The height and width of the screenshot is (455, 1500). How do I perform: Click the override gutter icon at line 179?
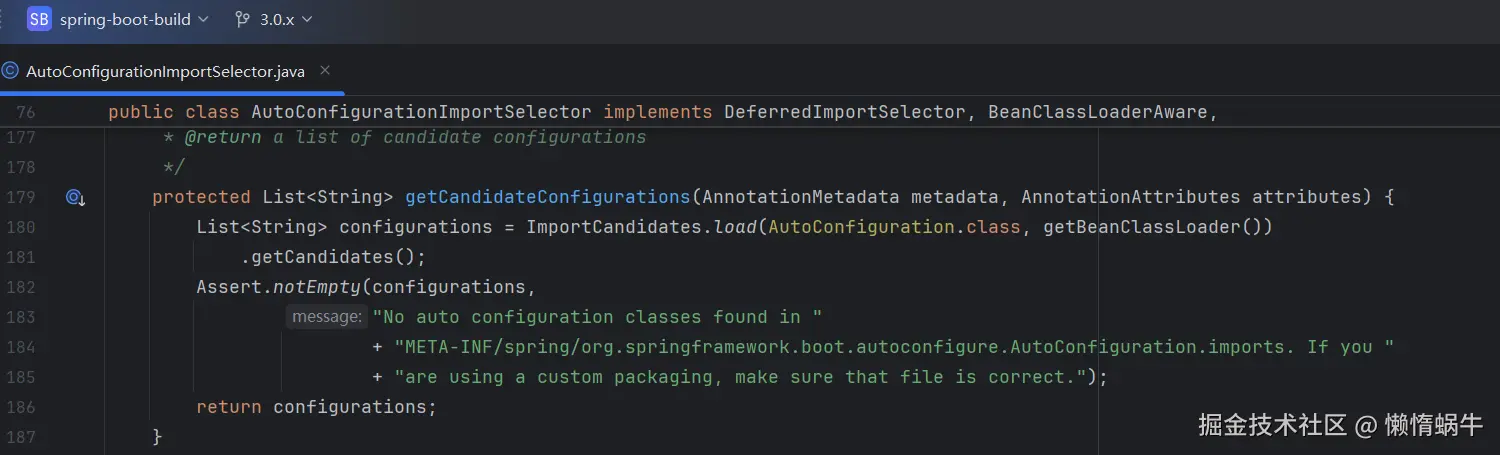point(75,198)
